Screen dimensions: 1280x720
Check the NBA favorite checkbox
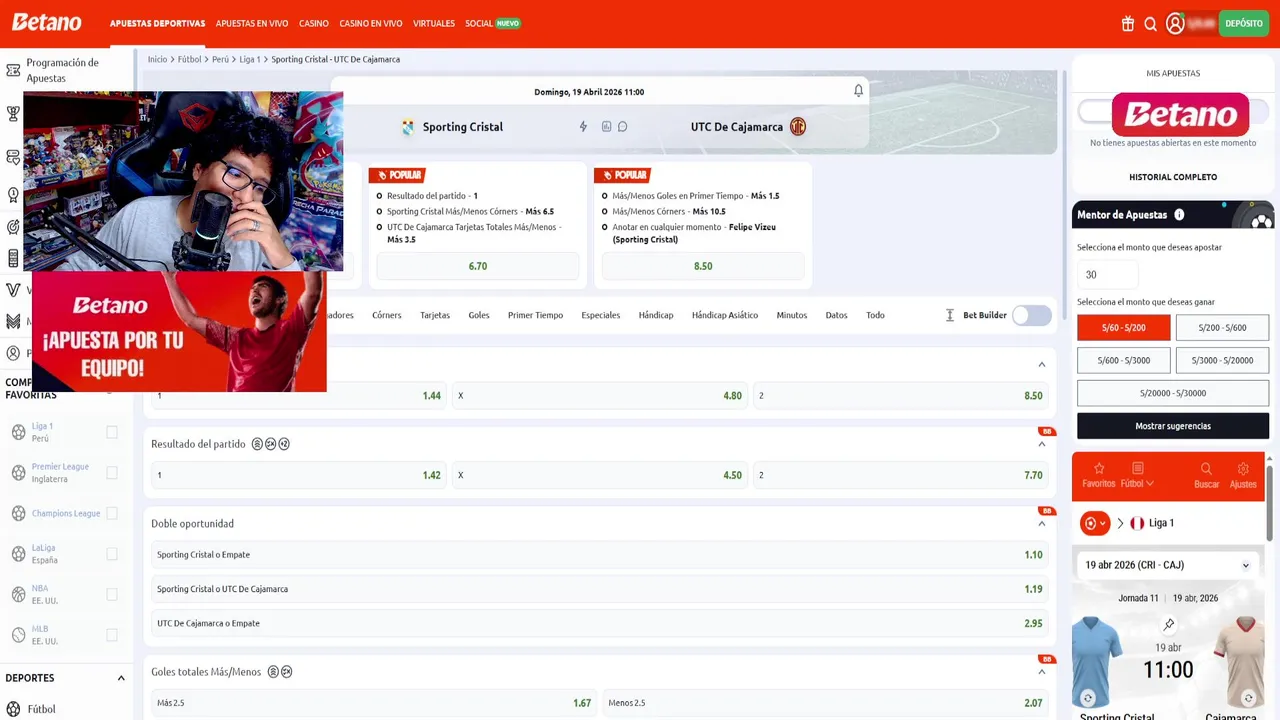(x=112, y=594)
